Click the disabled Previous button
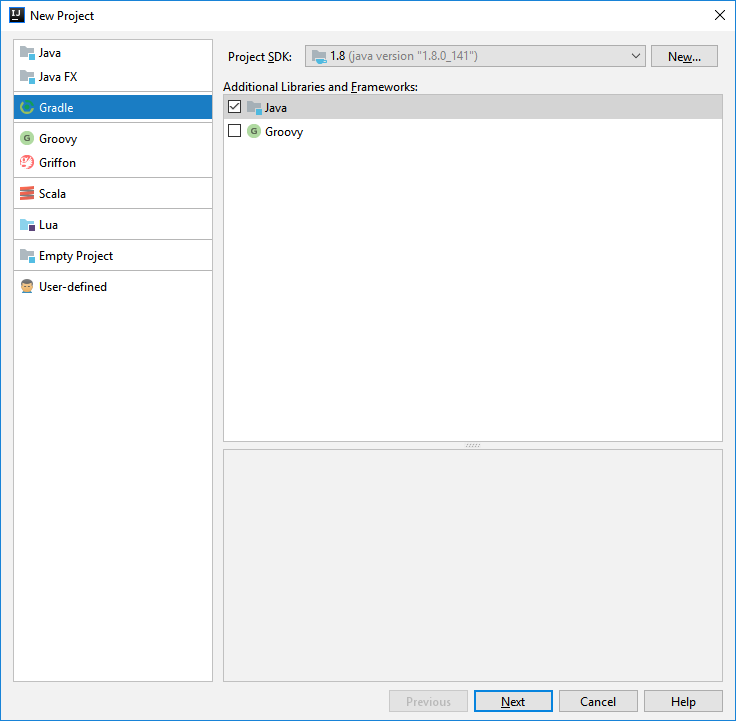This screenshot has width=736, height=721. pos(428,701)
